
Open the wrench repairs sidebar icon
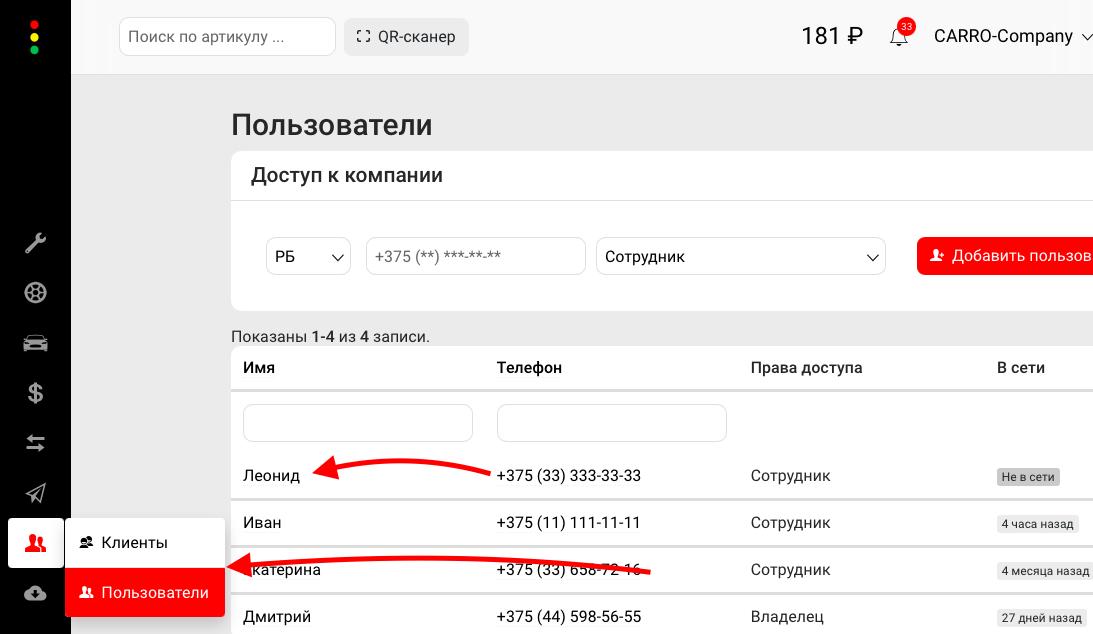[36, 242]
